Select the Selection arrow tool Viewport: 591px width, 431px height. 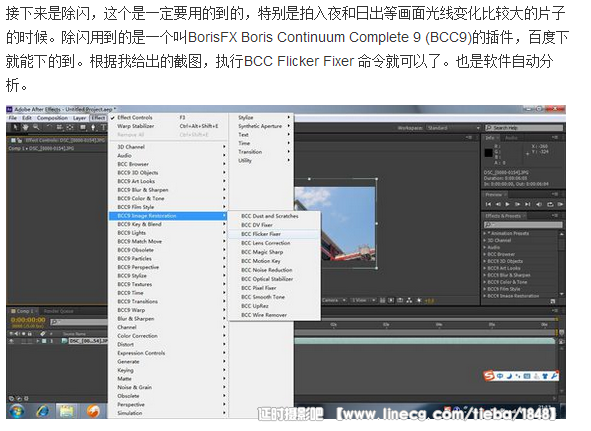[x=15, y=127]
